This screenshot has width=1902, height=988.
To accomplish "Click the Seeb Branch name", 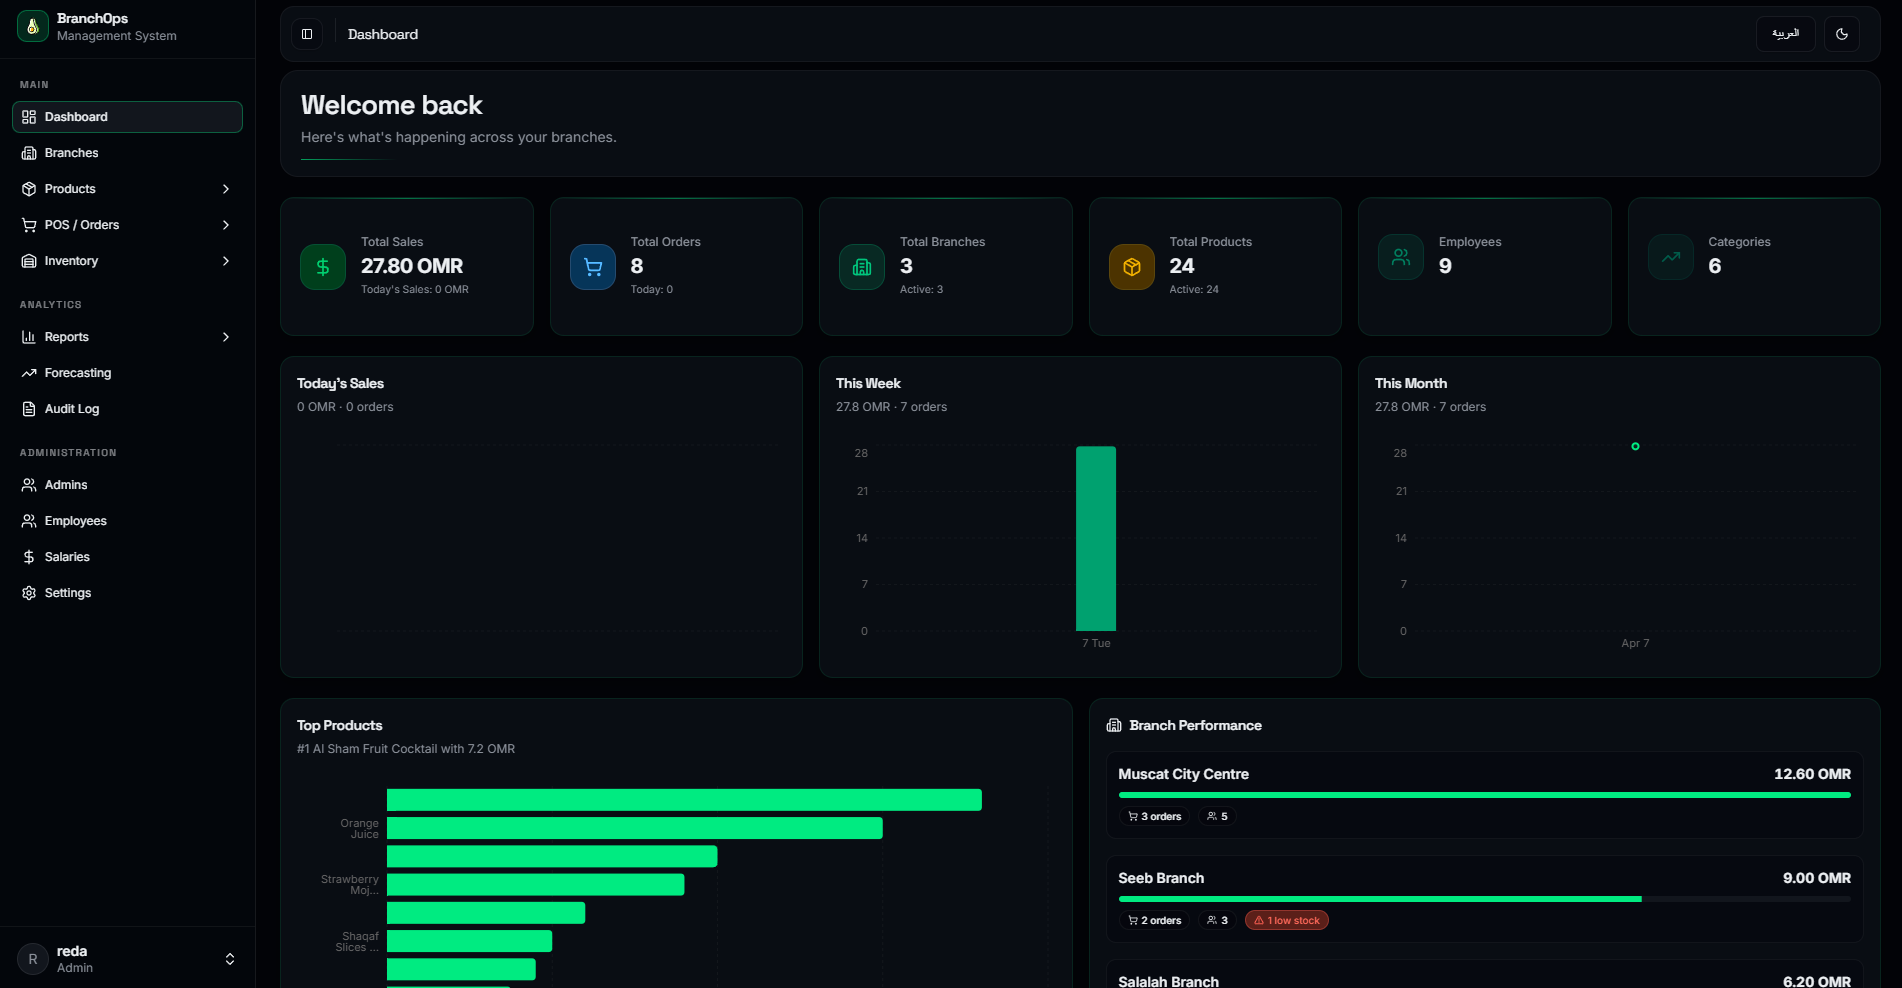I will pyautogui.click(x=1161, y=878).
